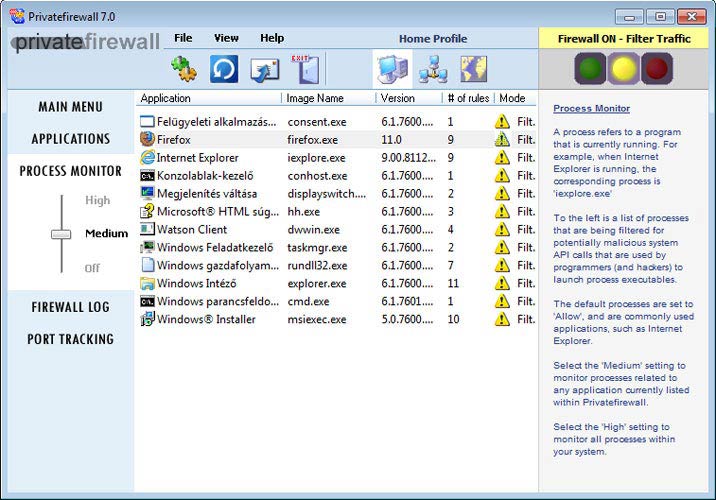716x500 pixels.
Task: Click the Internet Explorer row icon
Action: [147, 158]
